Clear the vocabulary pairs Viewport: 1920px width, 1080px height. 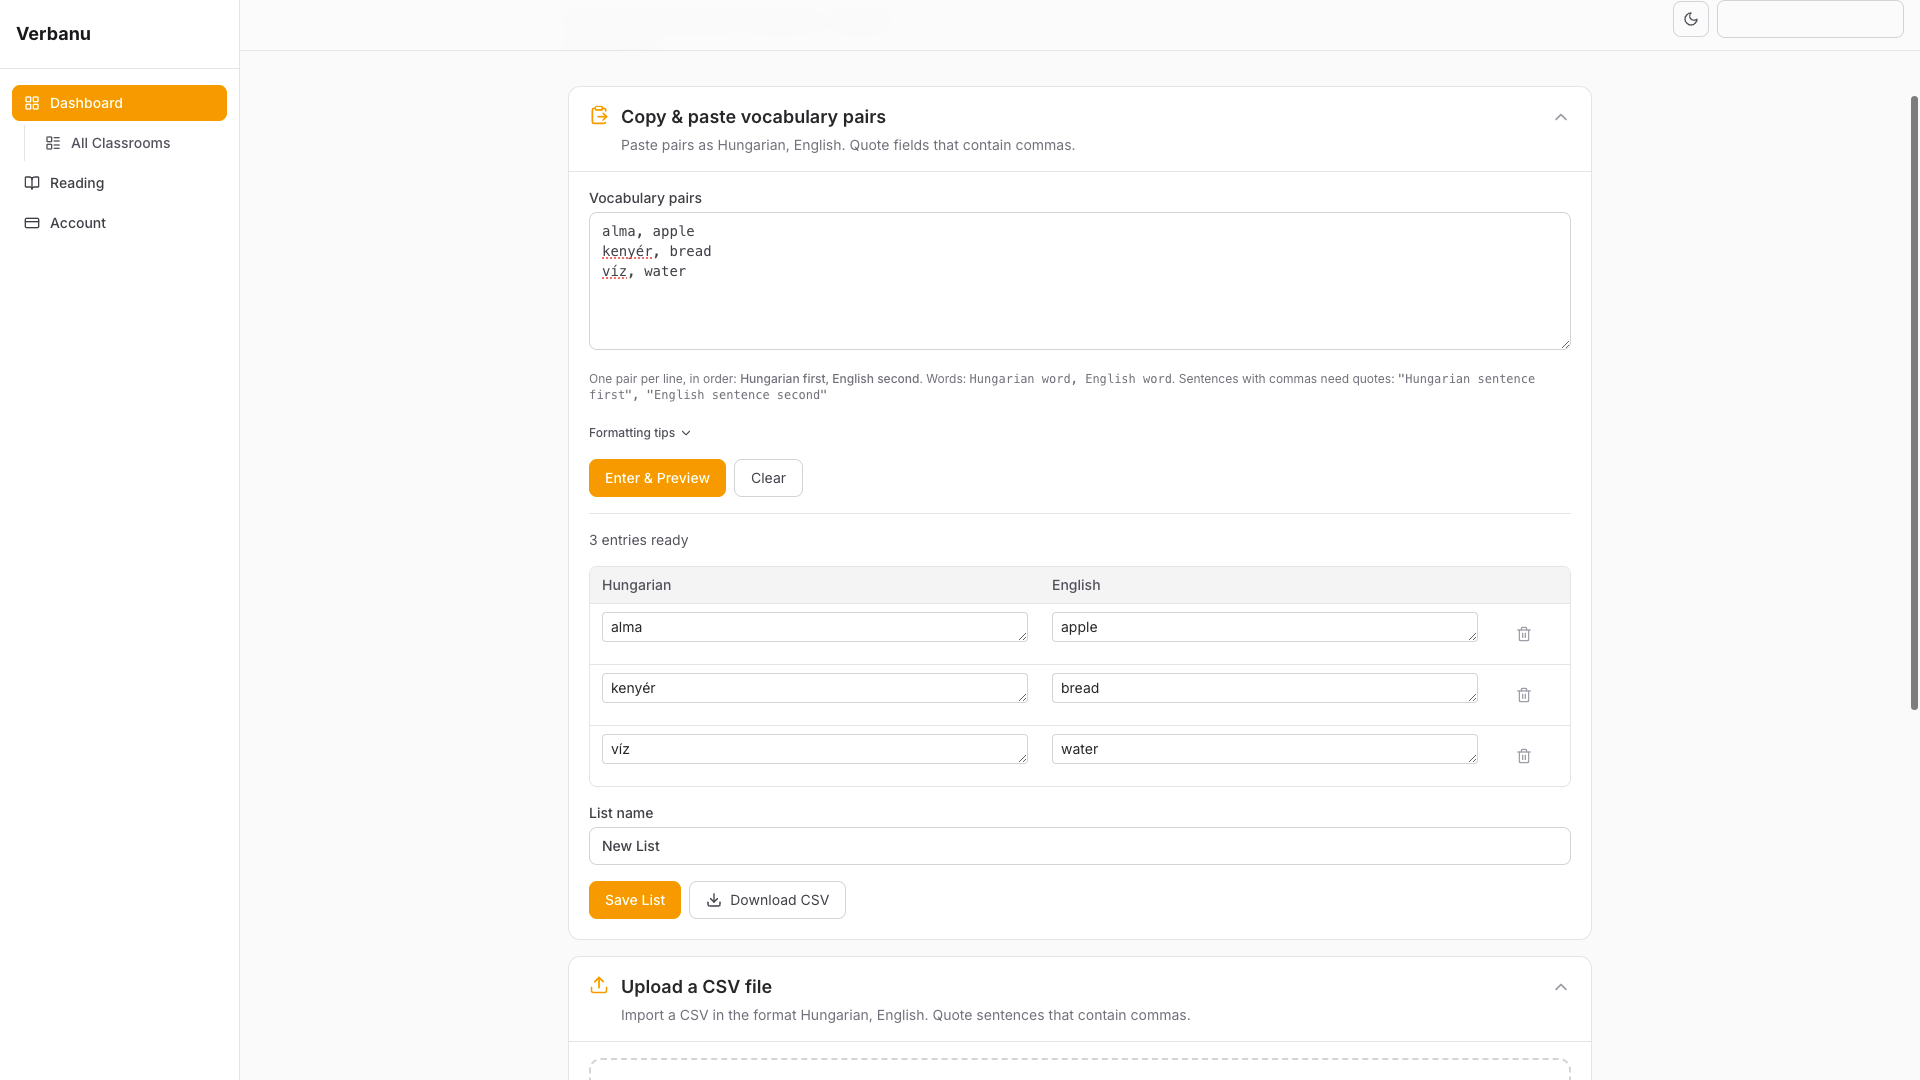pos(768,478)
